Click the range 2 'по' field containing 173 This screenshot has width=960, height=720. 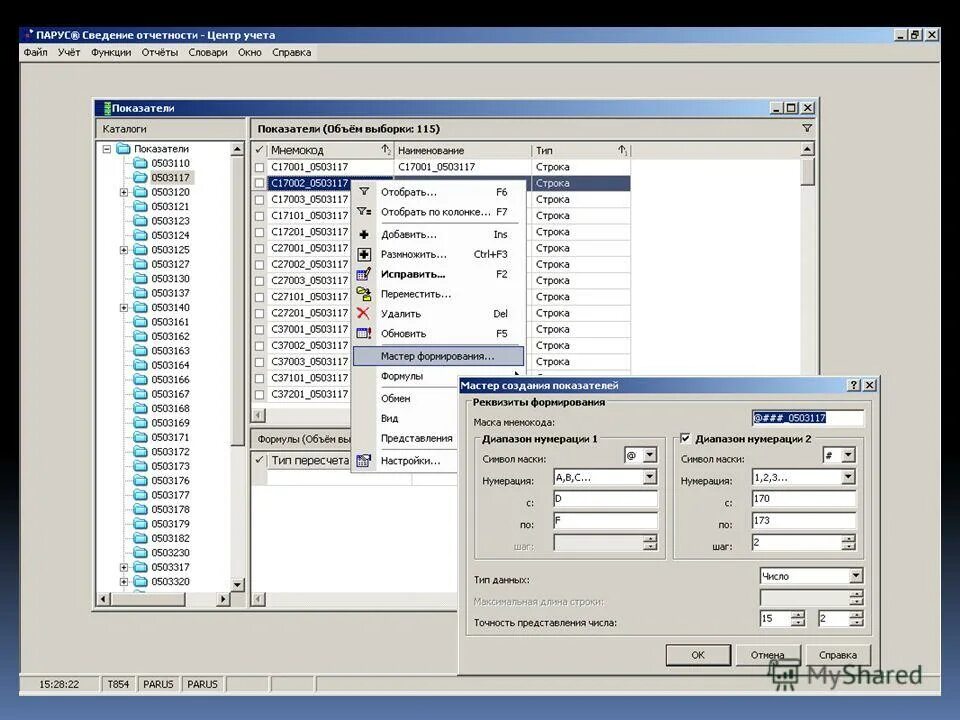coord(803,520)
